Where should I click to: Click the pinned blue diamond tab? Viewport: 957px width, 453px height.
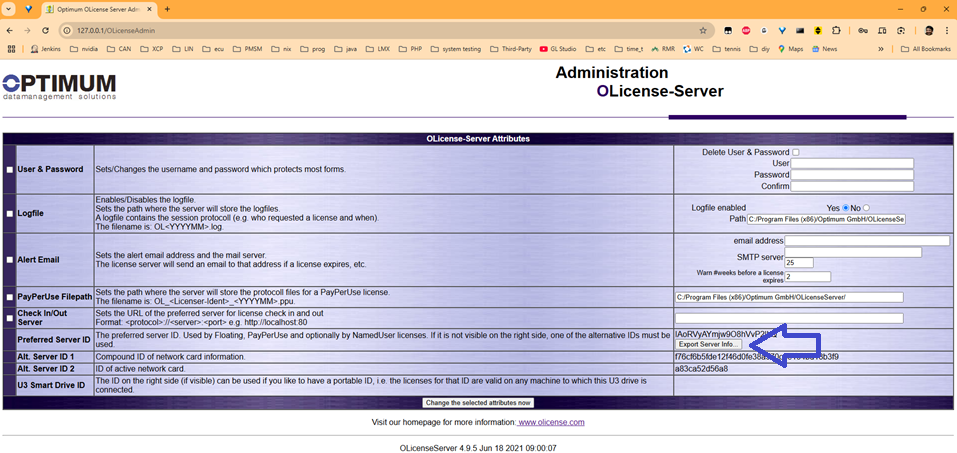click(29, 9)
